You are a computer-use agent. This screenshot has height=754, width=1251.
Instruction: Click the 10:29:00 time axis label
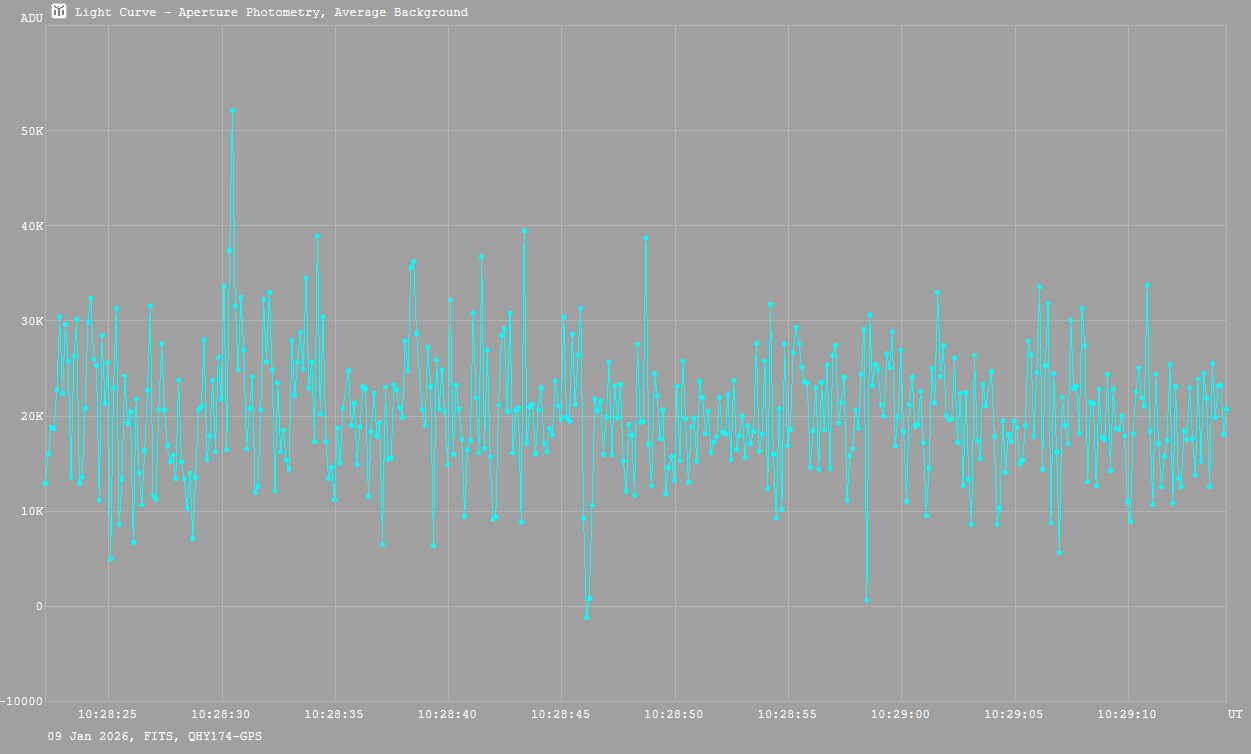(x=901, y=715)
